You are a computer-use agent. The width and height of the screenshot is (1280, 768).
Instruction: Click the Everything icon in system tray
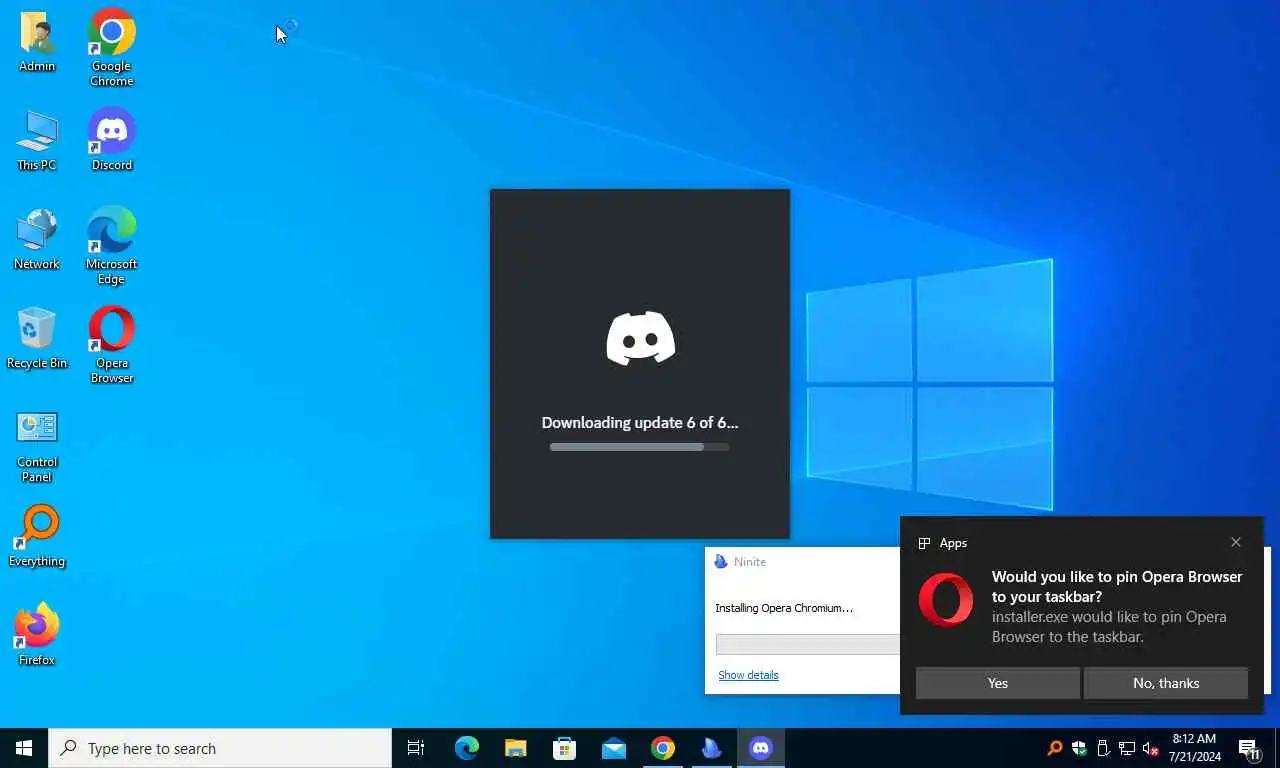(1055, 748)
